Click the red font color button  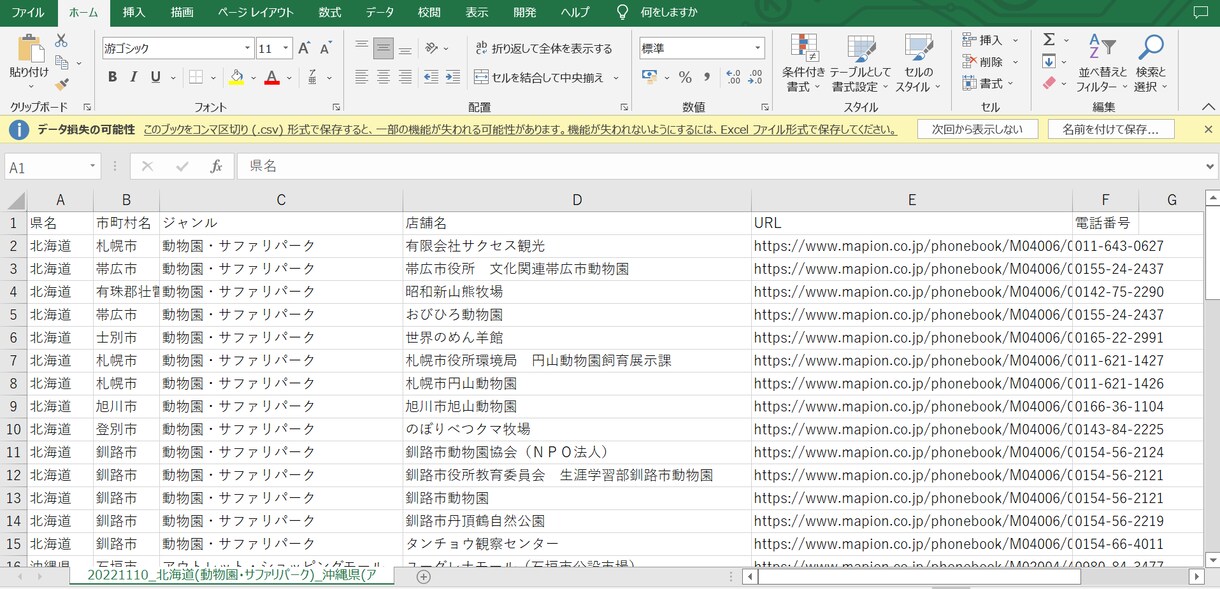coord(271,77)
